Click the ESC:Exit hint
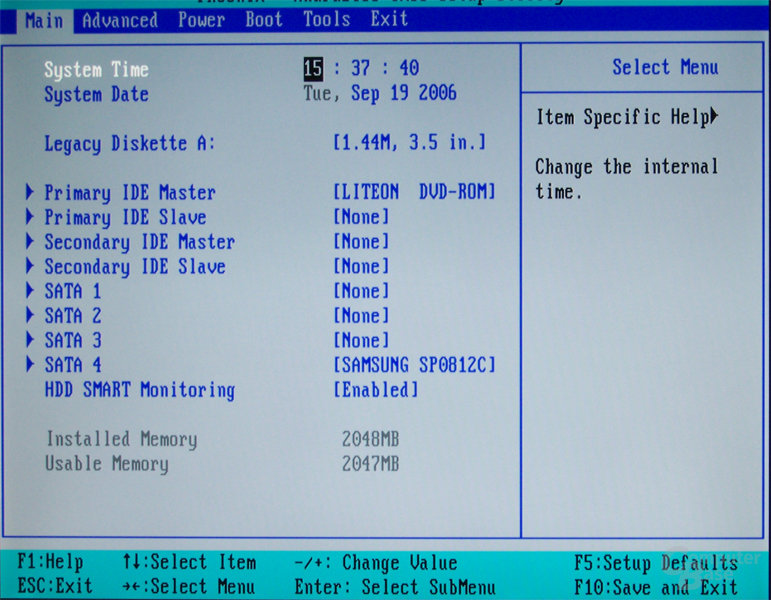The width and height of the screenshot is (771, 600). coord(55,586)
